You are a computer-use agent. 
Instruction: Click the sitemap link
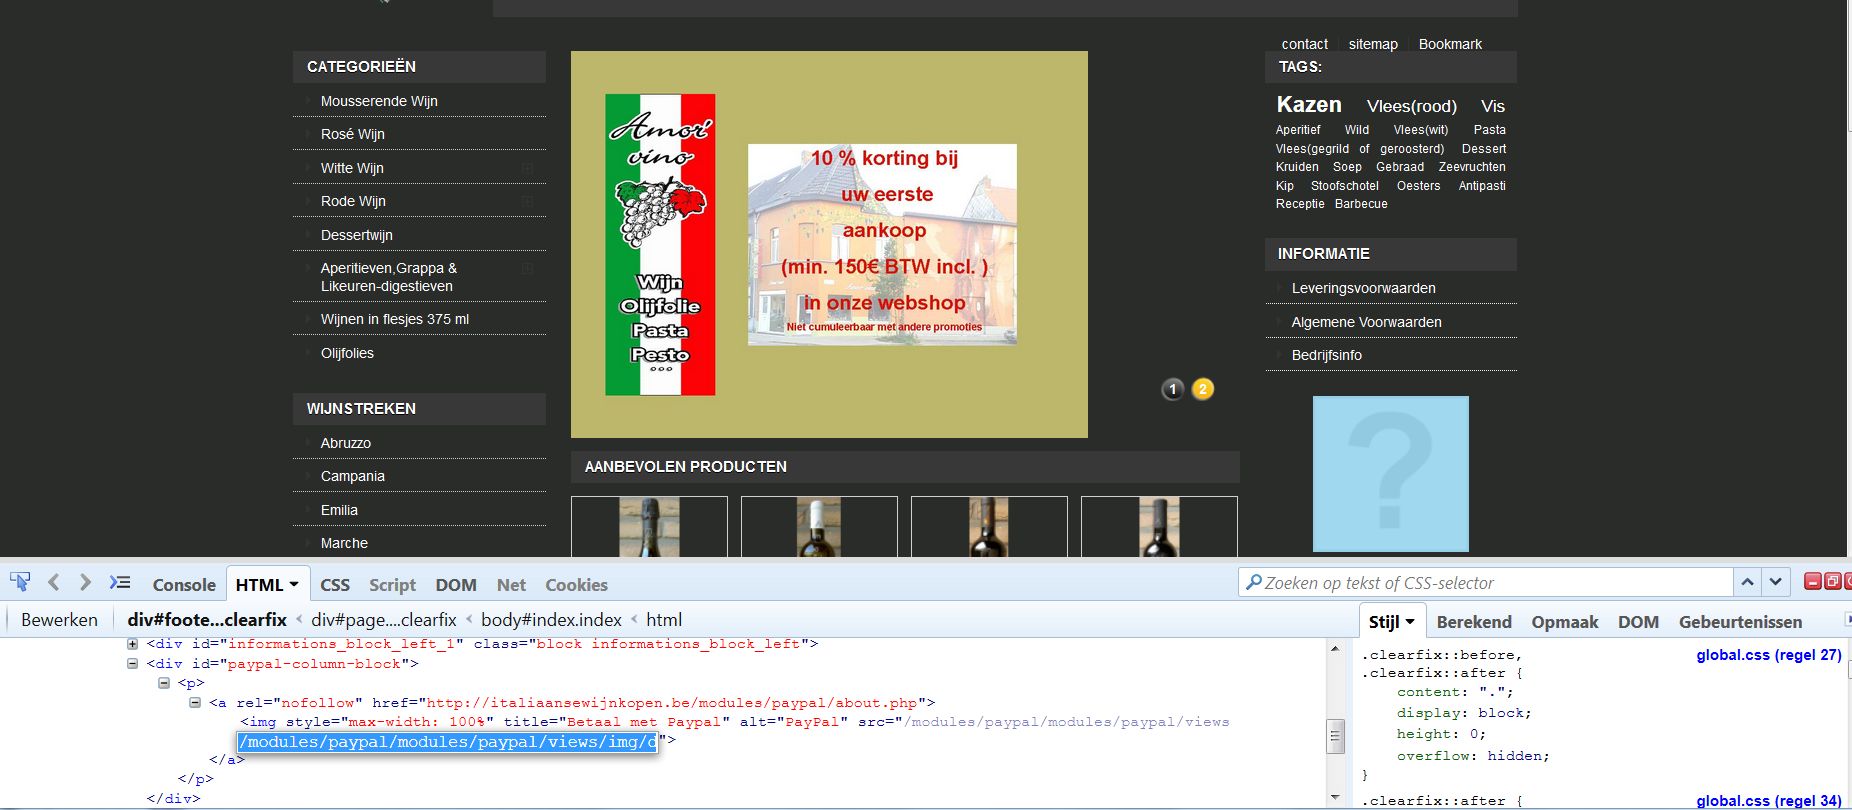(1373, 44)
